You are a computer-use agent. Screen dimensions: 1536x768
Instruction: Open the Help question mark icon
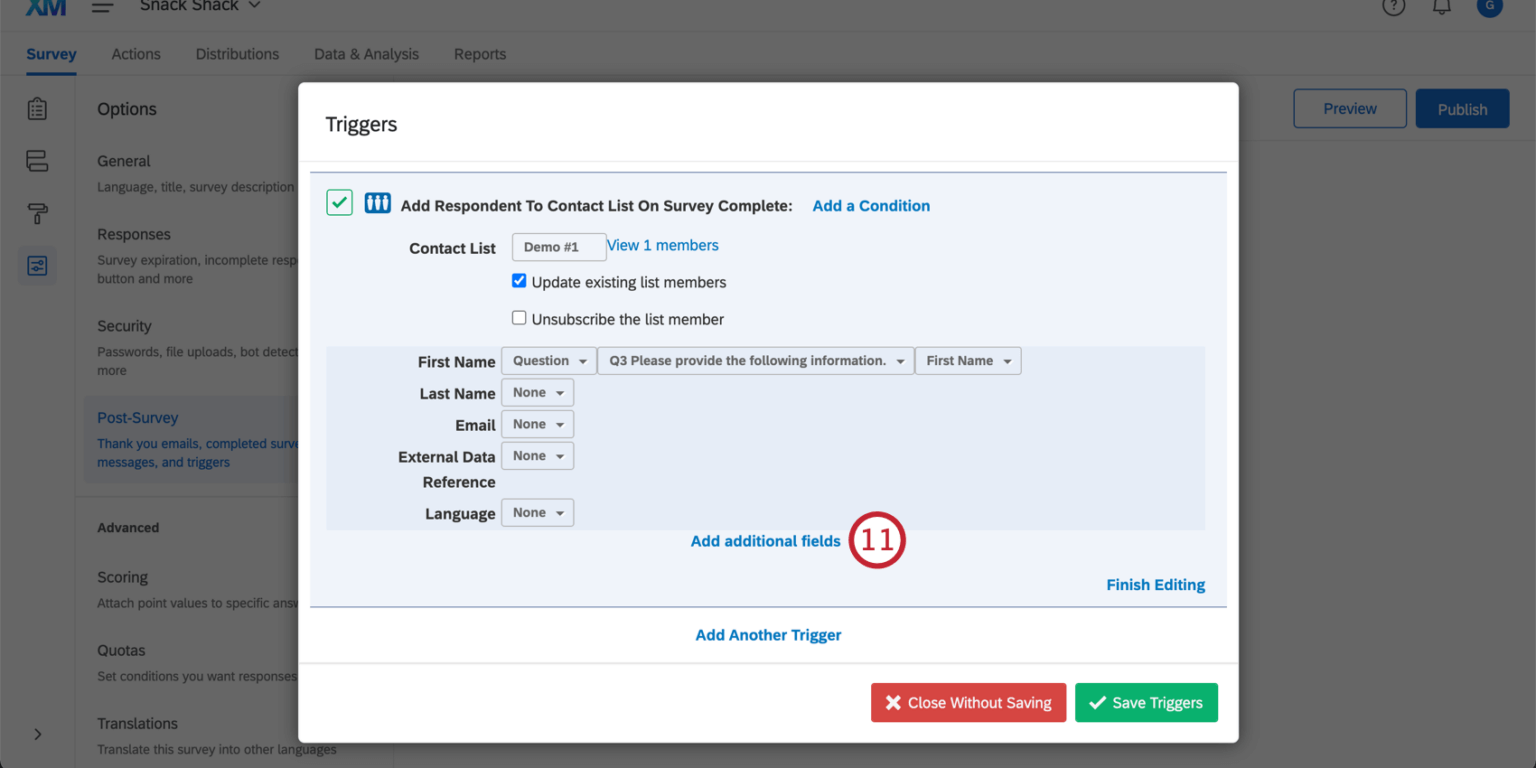point(1394,7)
